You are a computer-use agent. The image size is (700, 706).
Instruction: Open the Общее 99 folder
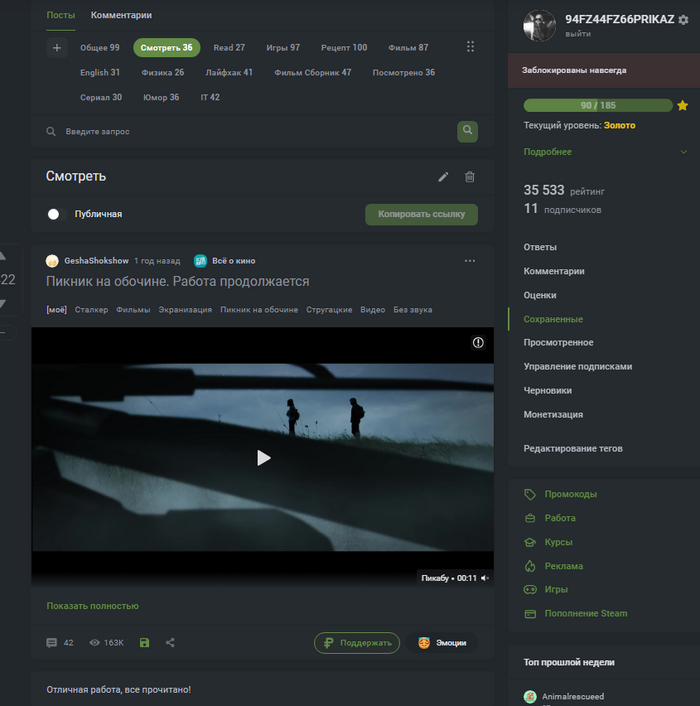(100, 48)
